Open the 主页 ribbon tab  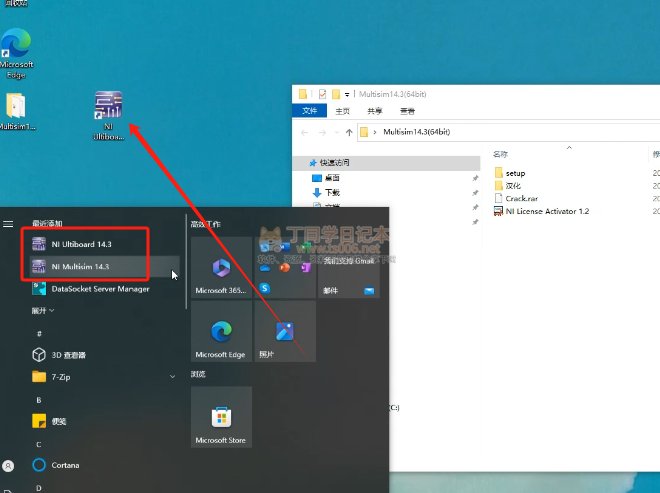(343, 111)
